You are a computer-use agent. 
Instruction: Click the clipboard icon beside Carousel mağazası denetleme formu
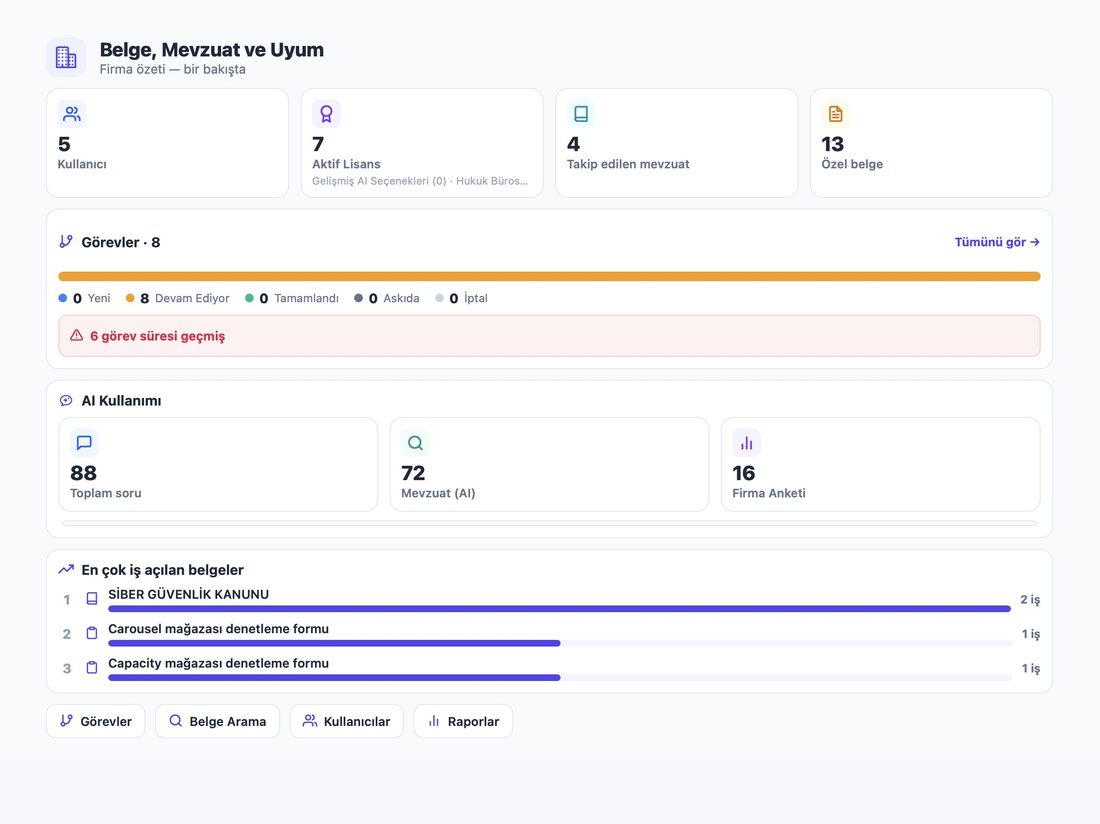click(92, 633)
